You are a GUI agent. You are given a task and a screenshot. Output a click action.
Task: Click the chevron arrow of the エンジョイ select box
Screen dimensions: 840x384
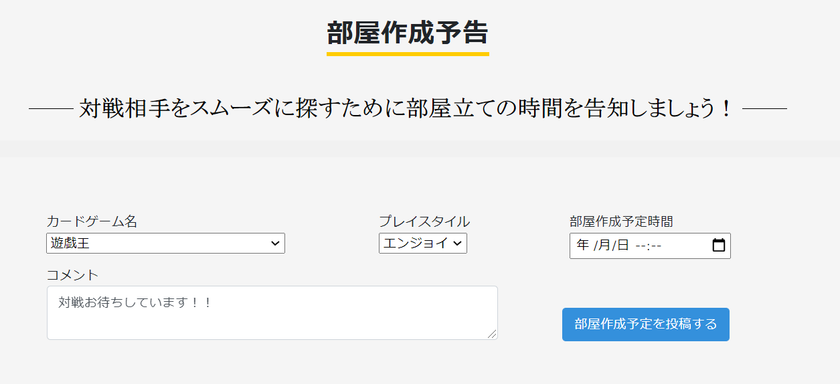pos(458,243)
